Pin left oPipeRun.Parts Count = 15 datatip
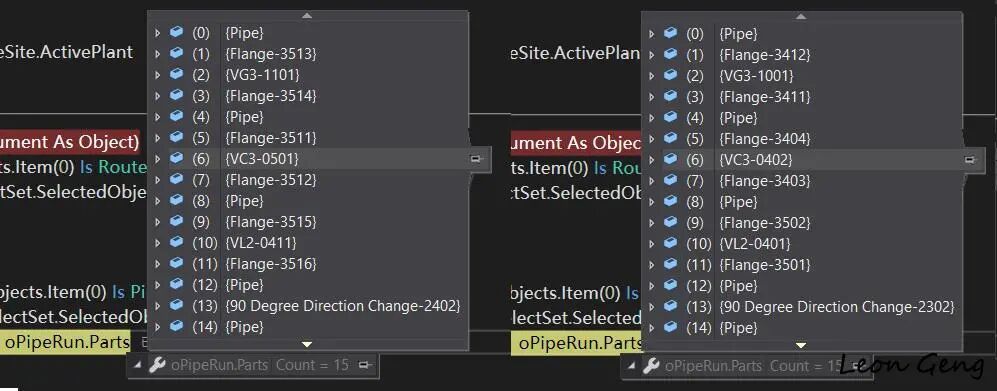The image size is (997, 391). tap(364, 365)
